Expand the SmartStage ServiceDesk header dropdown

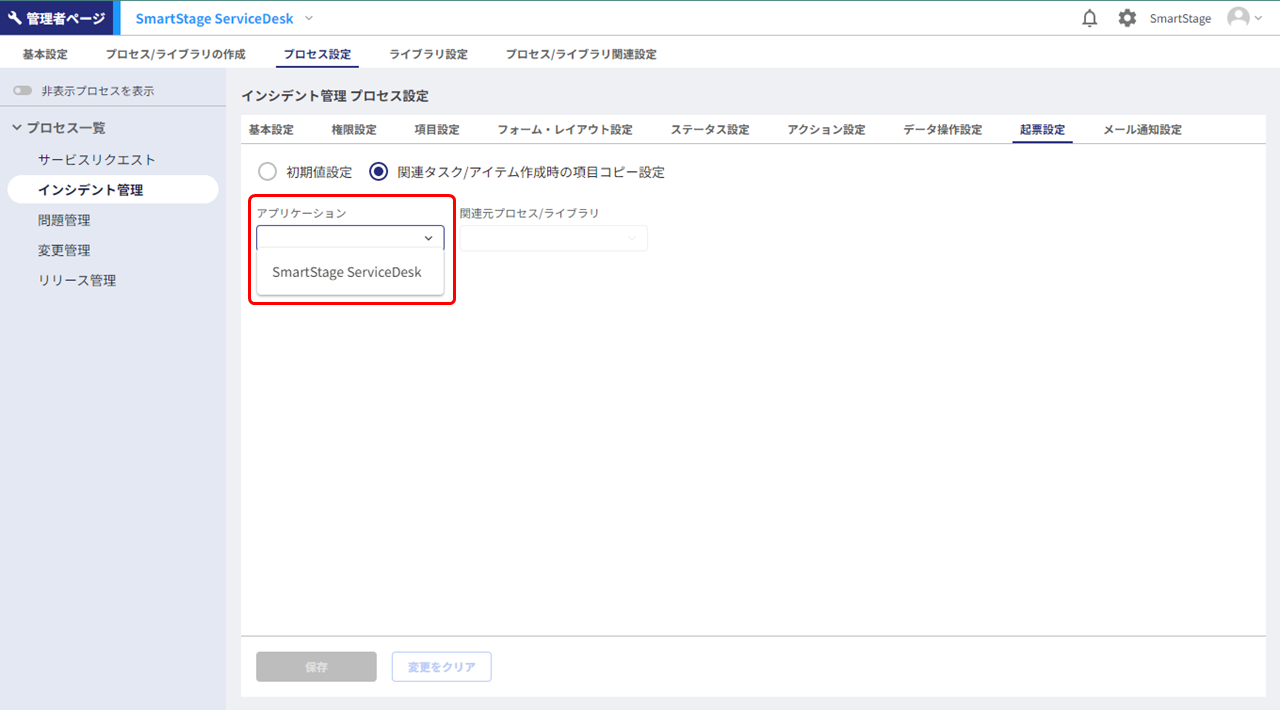309,18
